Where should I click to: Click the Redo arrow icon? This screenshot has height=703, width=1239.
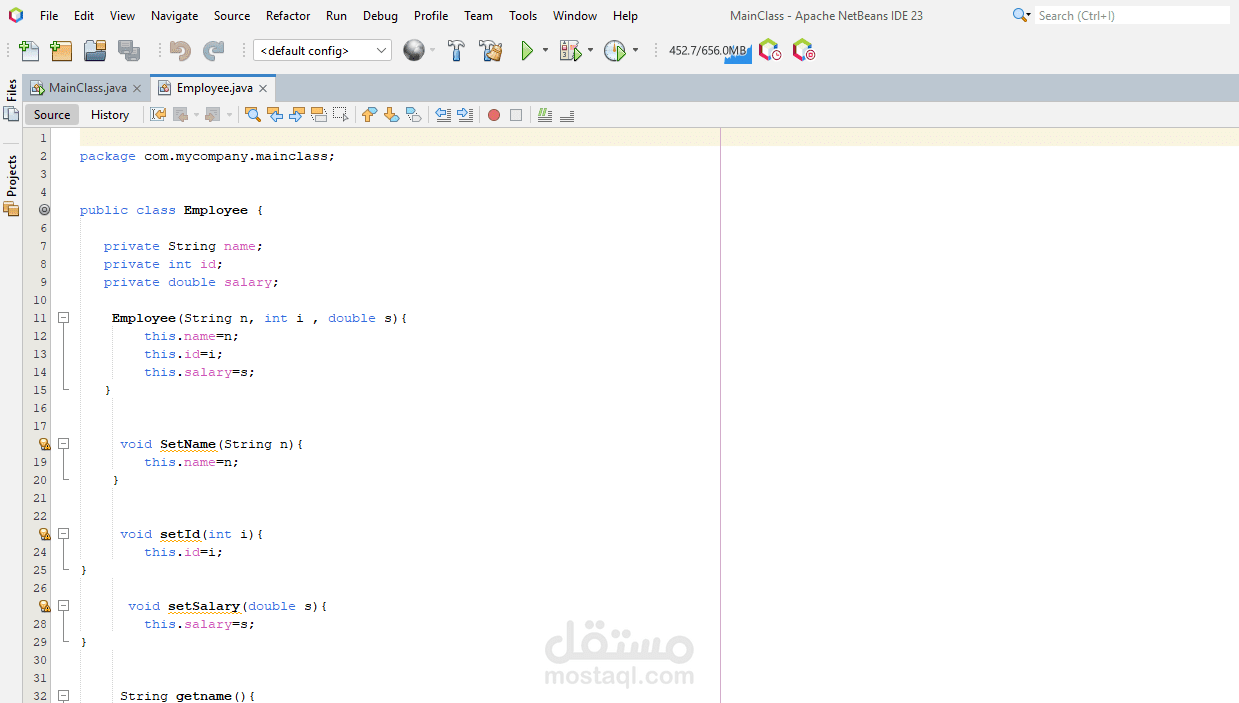click(x=213, y=51)
